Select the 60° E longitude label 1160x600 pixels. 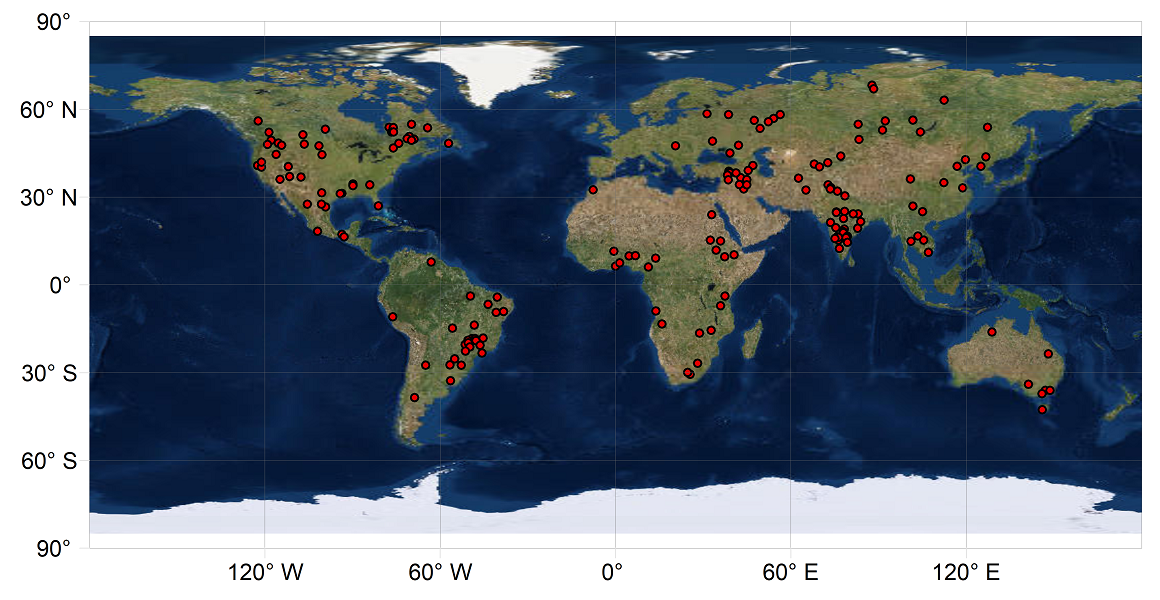[x=792, y=573]
